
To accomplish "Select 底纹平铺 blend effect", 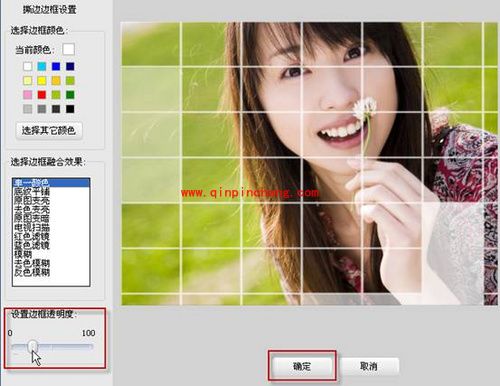I will (51, 191).
